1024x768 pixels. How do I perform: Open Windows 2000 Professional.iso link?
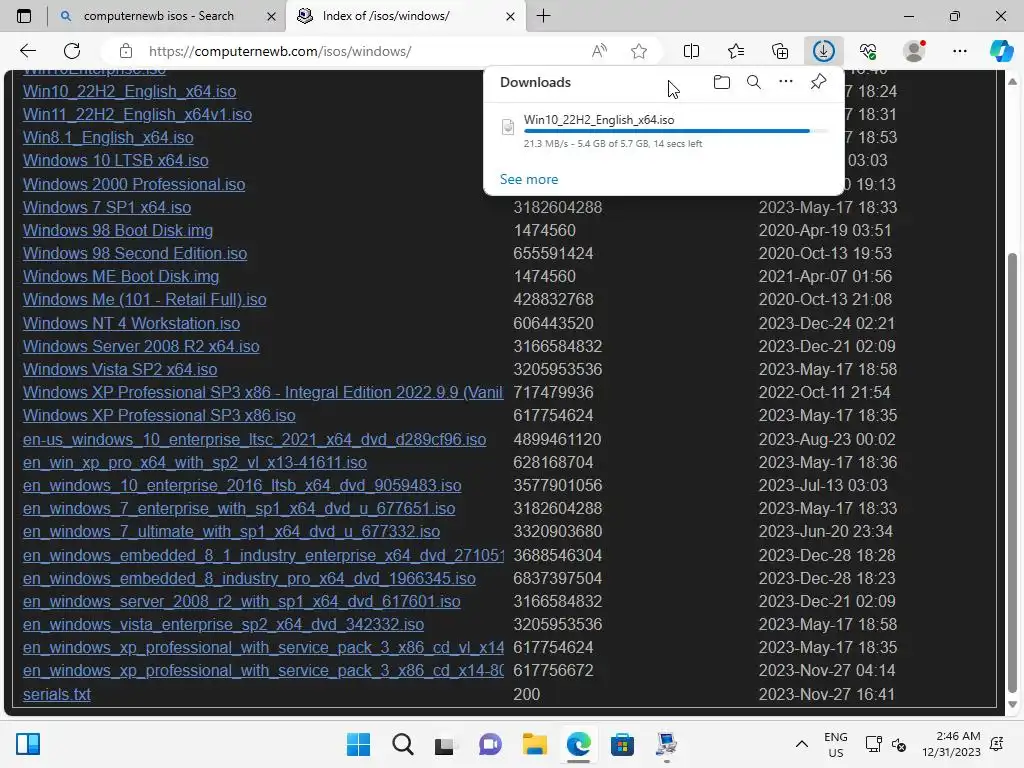pyautogui.click(x=134, y=184)
